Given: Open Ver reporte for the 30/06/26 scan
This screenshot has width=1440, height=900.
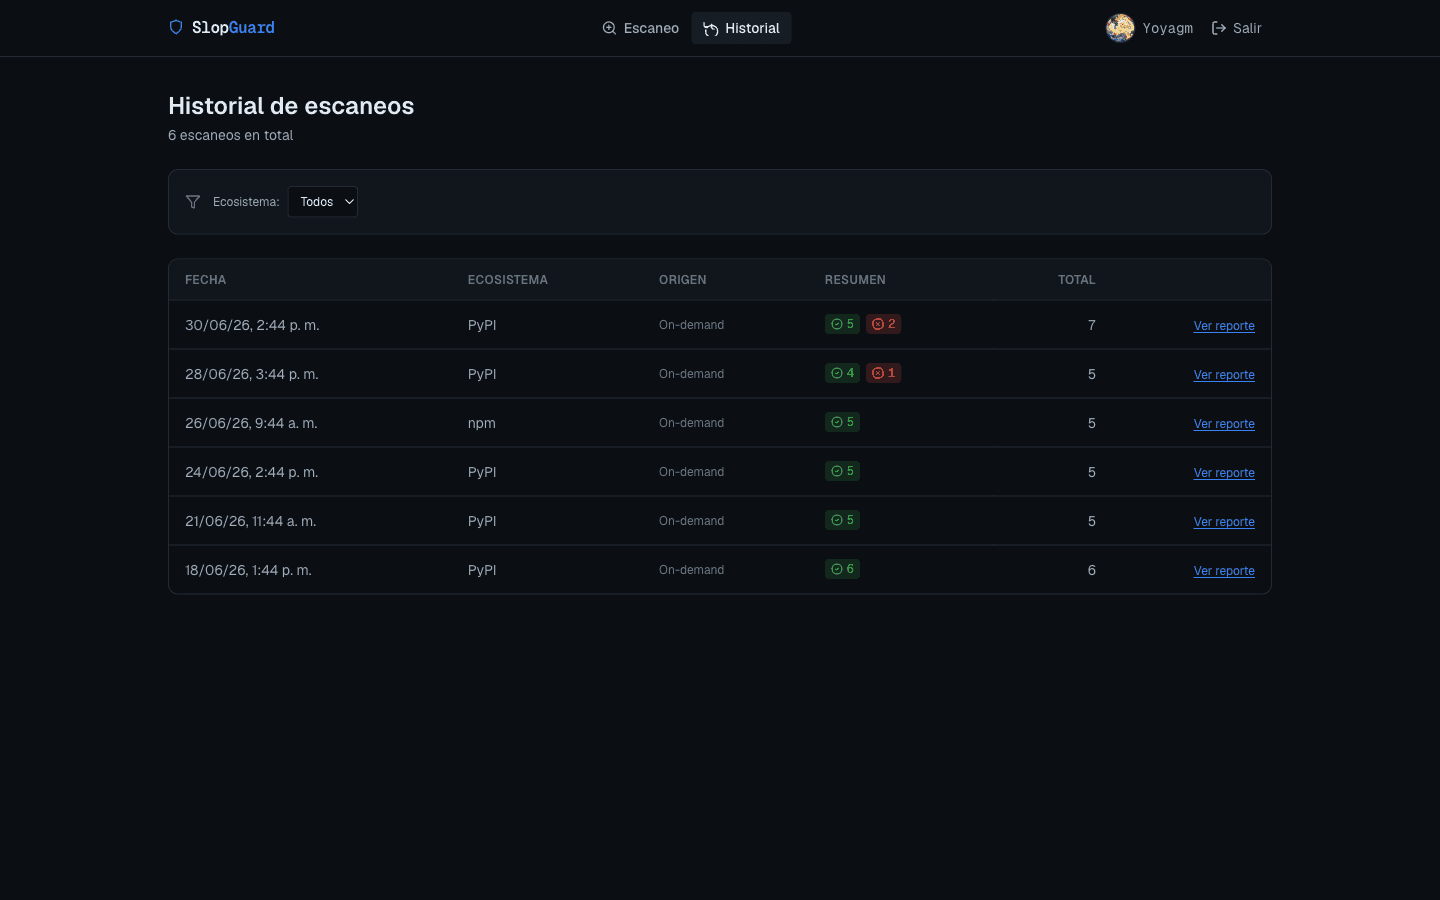Looking at the screenshot, I should click(x=1224, y=326).
